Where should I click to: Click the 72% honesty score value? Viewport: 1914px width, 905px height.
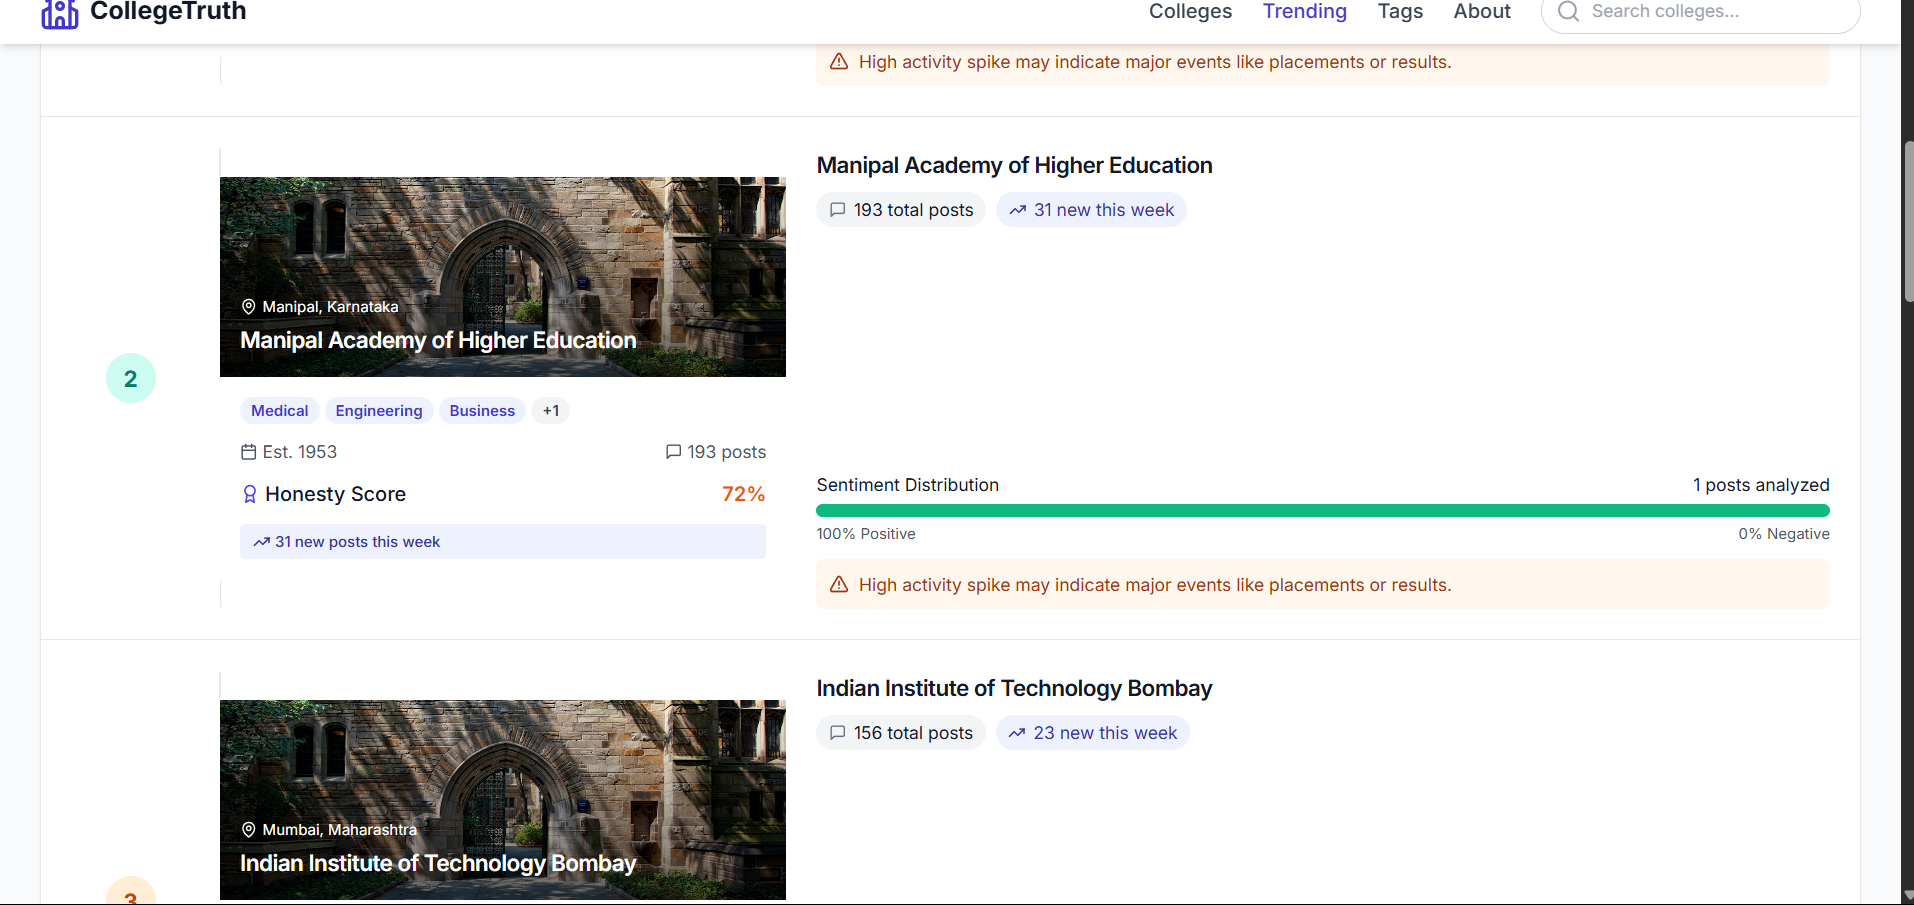coord(743,494)
